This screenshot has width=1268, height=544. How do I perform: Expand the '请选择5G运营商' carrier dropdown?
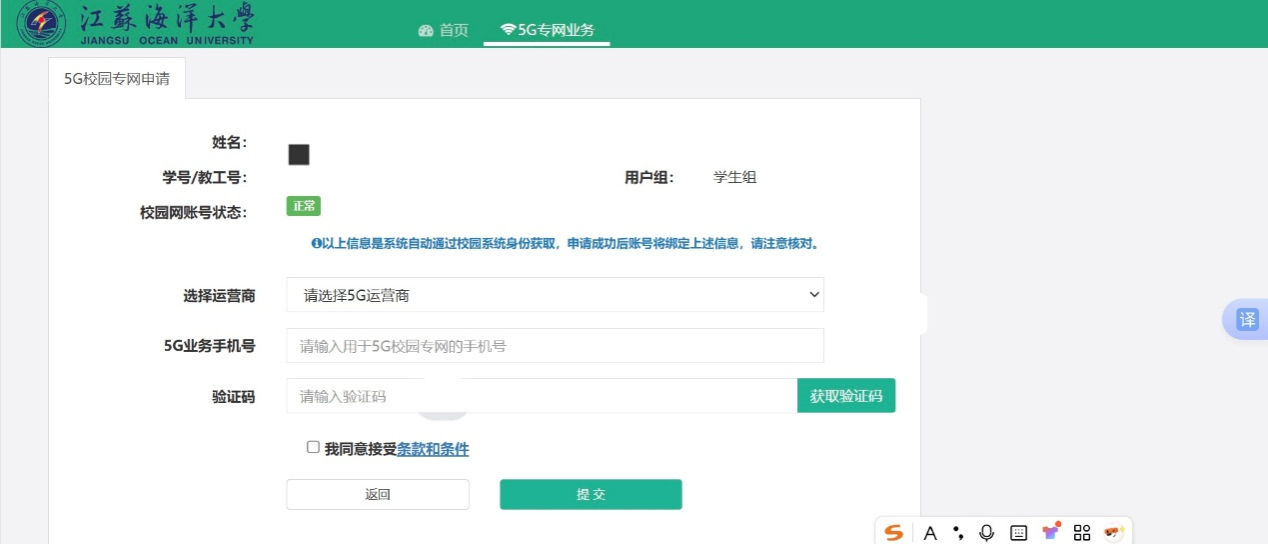tap(555, 295)
